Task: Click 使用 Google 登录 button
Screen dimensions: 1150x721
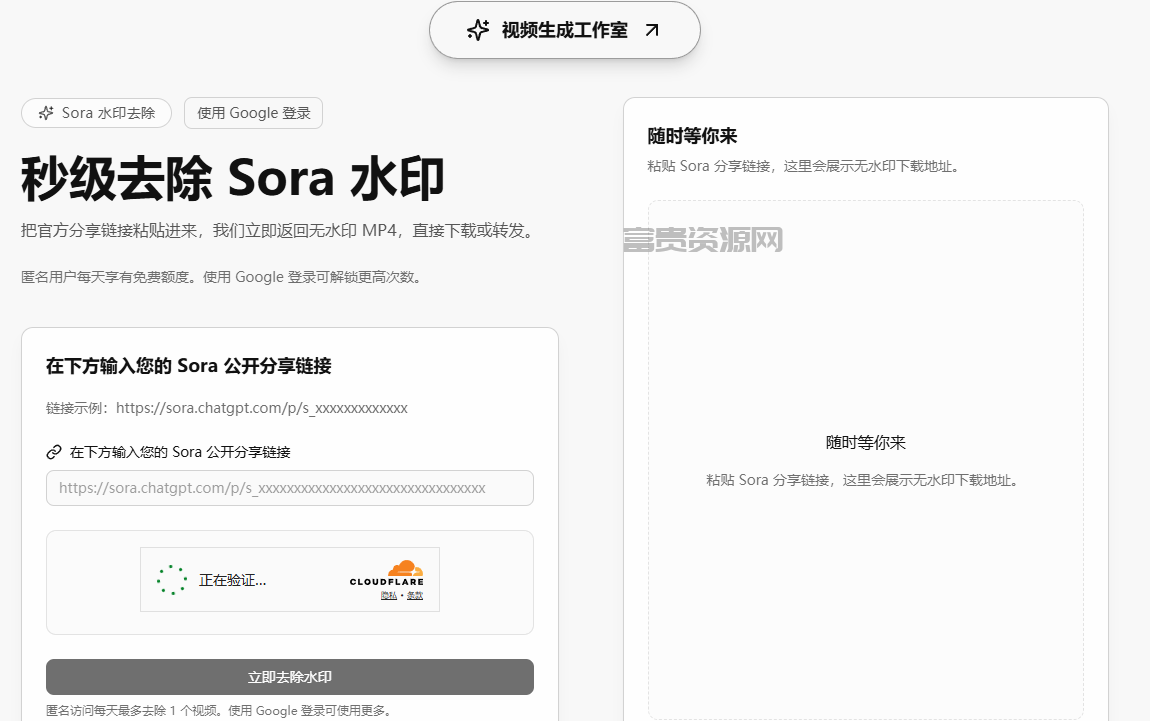Action: [254, 113]
